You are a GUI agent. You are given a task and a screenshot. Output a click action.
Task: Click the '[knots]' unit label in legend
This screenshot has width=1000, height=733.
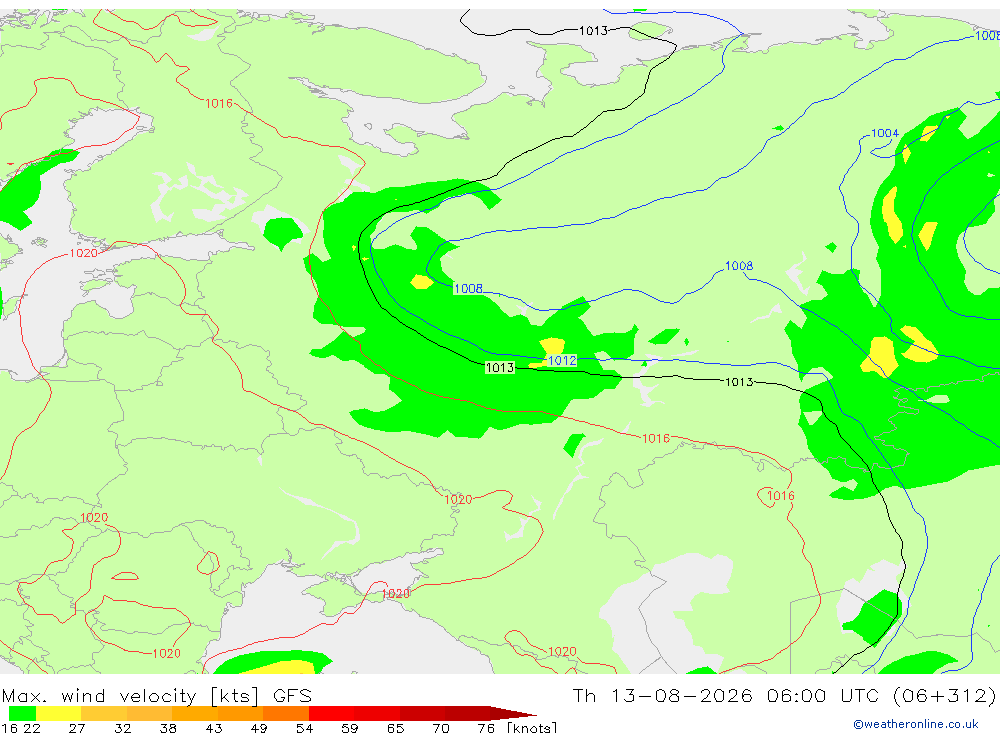tap(532, 727)
